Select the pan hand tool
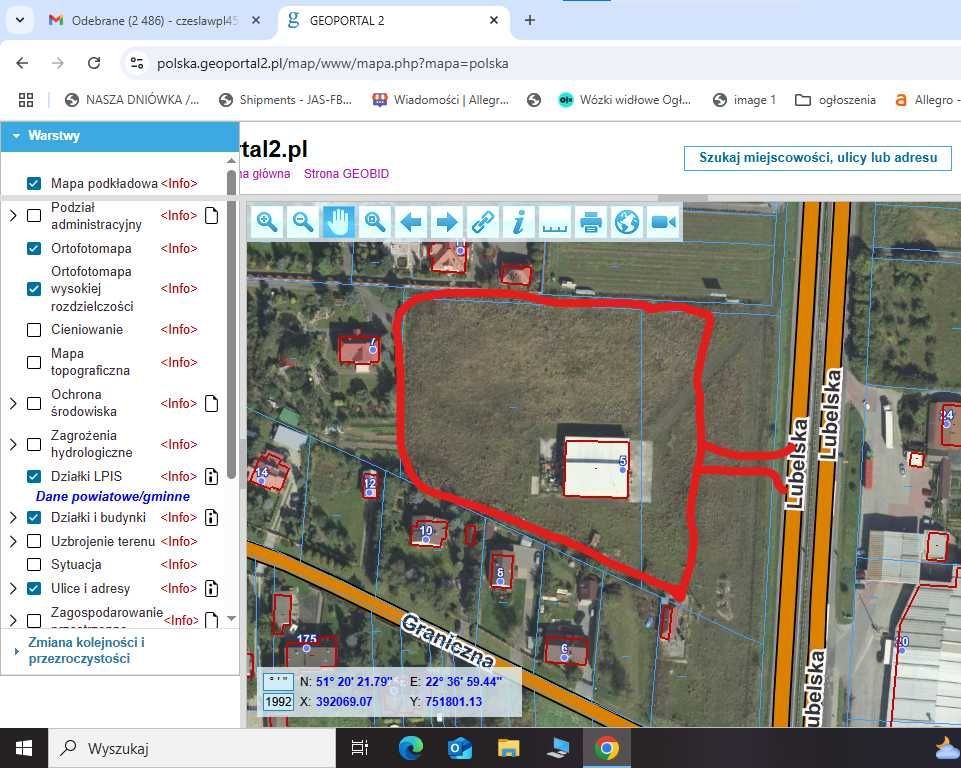This screenshot has width=961, height=768. click(338, 222)
